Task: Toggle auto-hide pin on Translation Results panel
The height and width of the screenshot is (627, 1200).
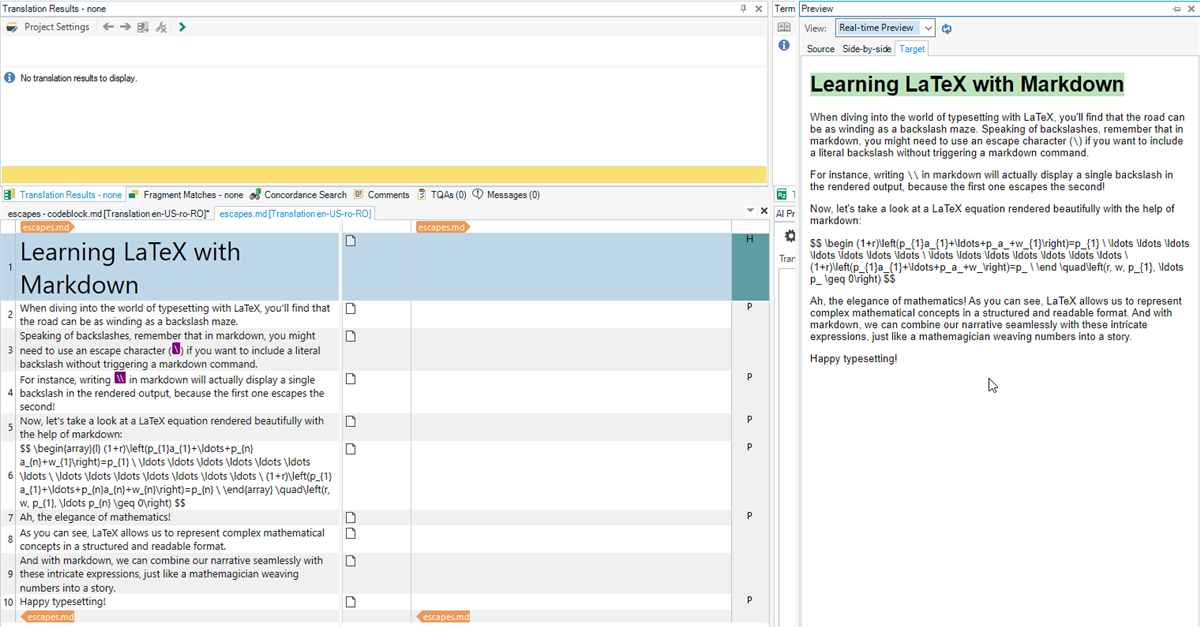Action: point(742,8)
